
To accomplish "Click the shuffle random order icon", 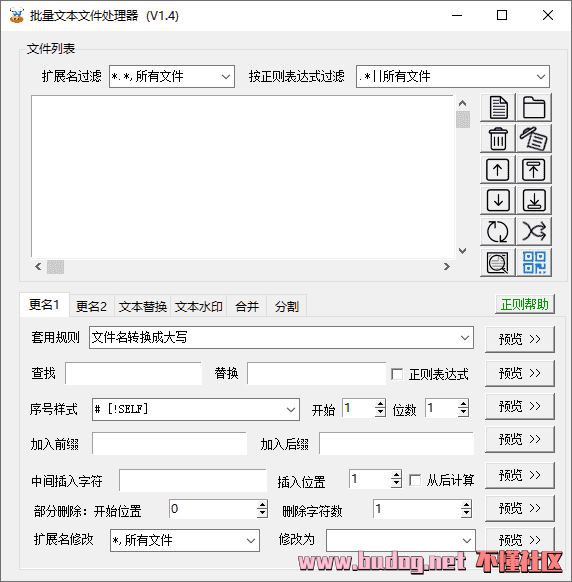I will (x=534, y=232).
